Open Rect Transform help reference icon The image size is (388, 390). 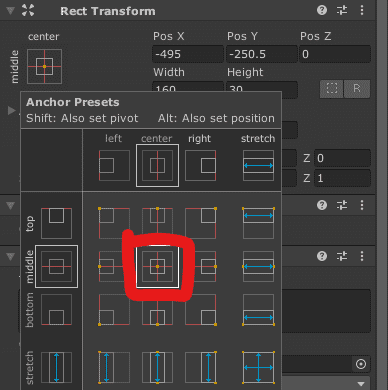coord(322,10)
